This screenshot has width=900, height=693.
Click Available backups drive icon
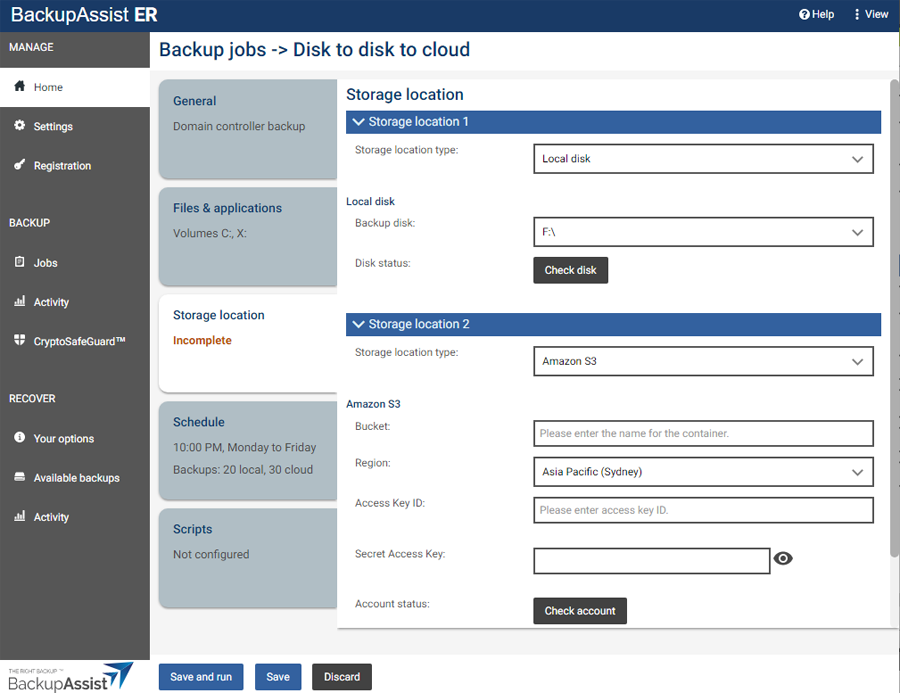tap(20, 477)
